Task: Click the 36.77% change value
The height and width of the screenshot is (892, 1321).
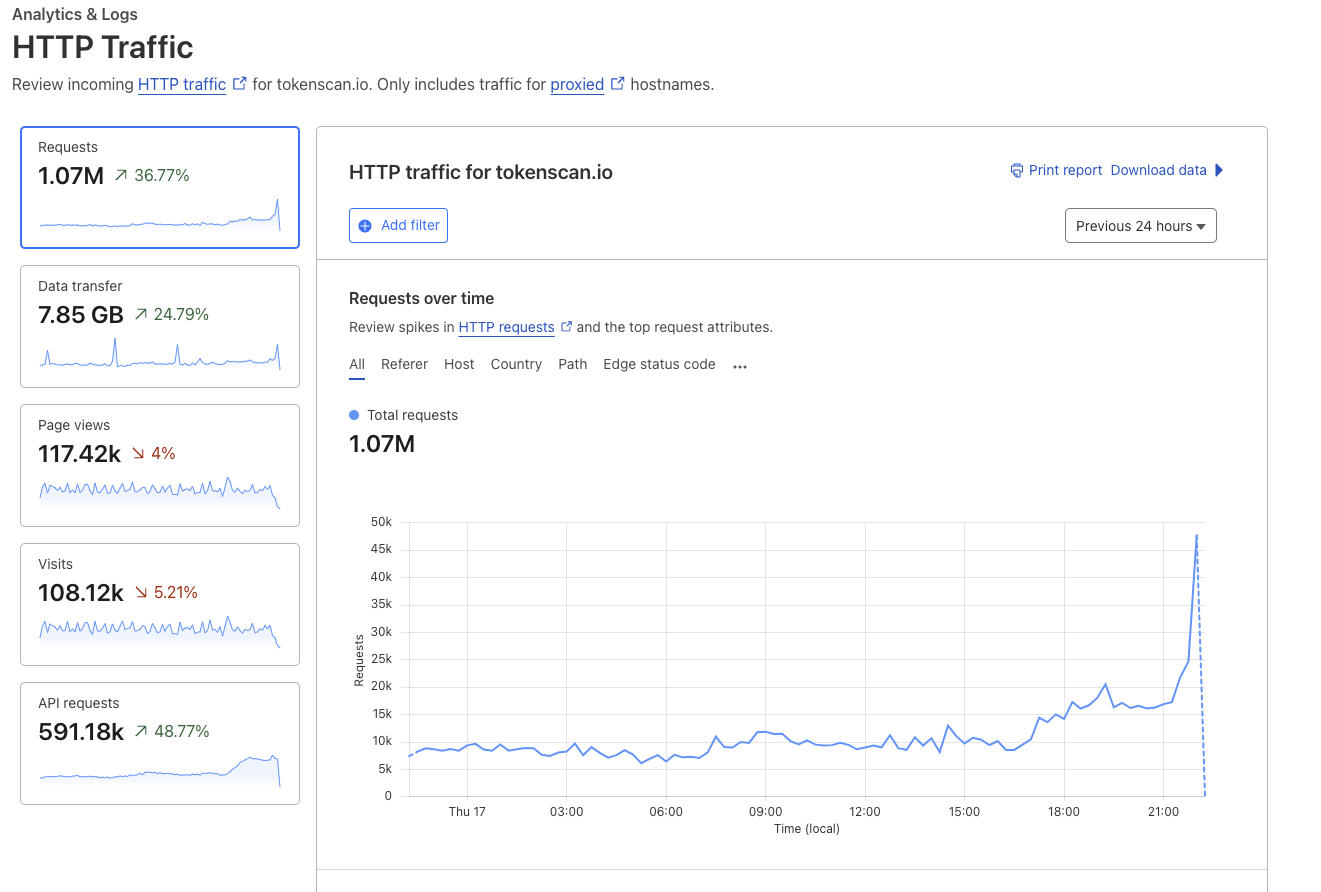Action: point(162,176)
